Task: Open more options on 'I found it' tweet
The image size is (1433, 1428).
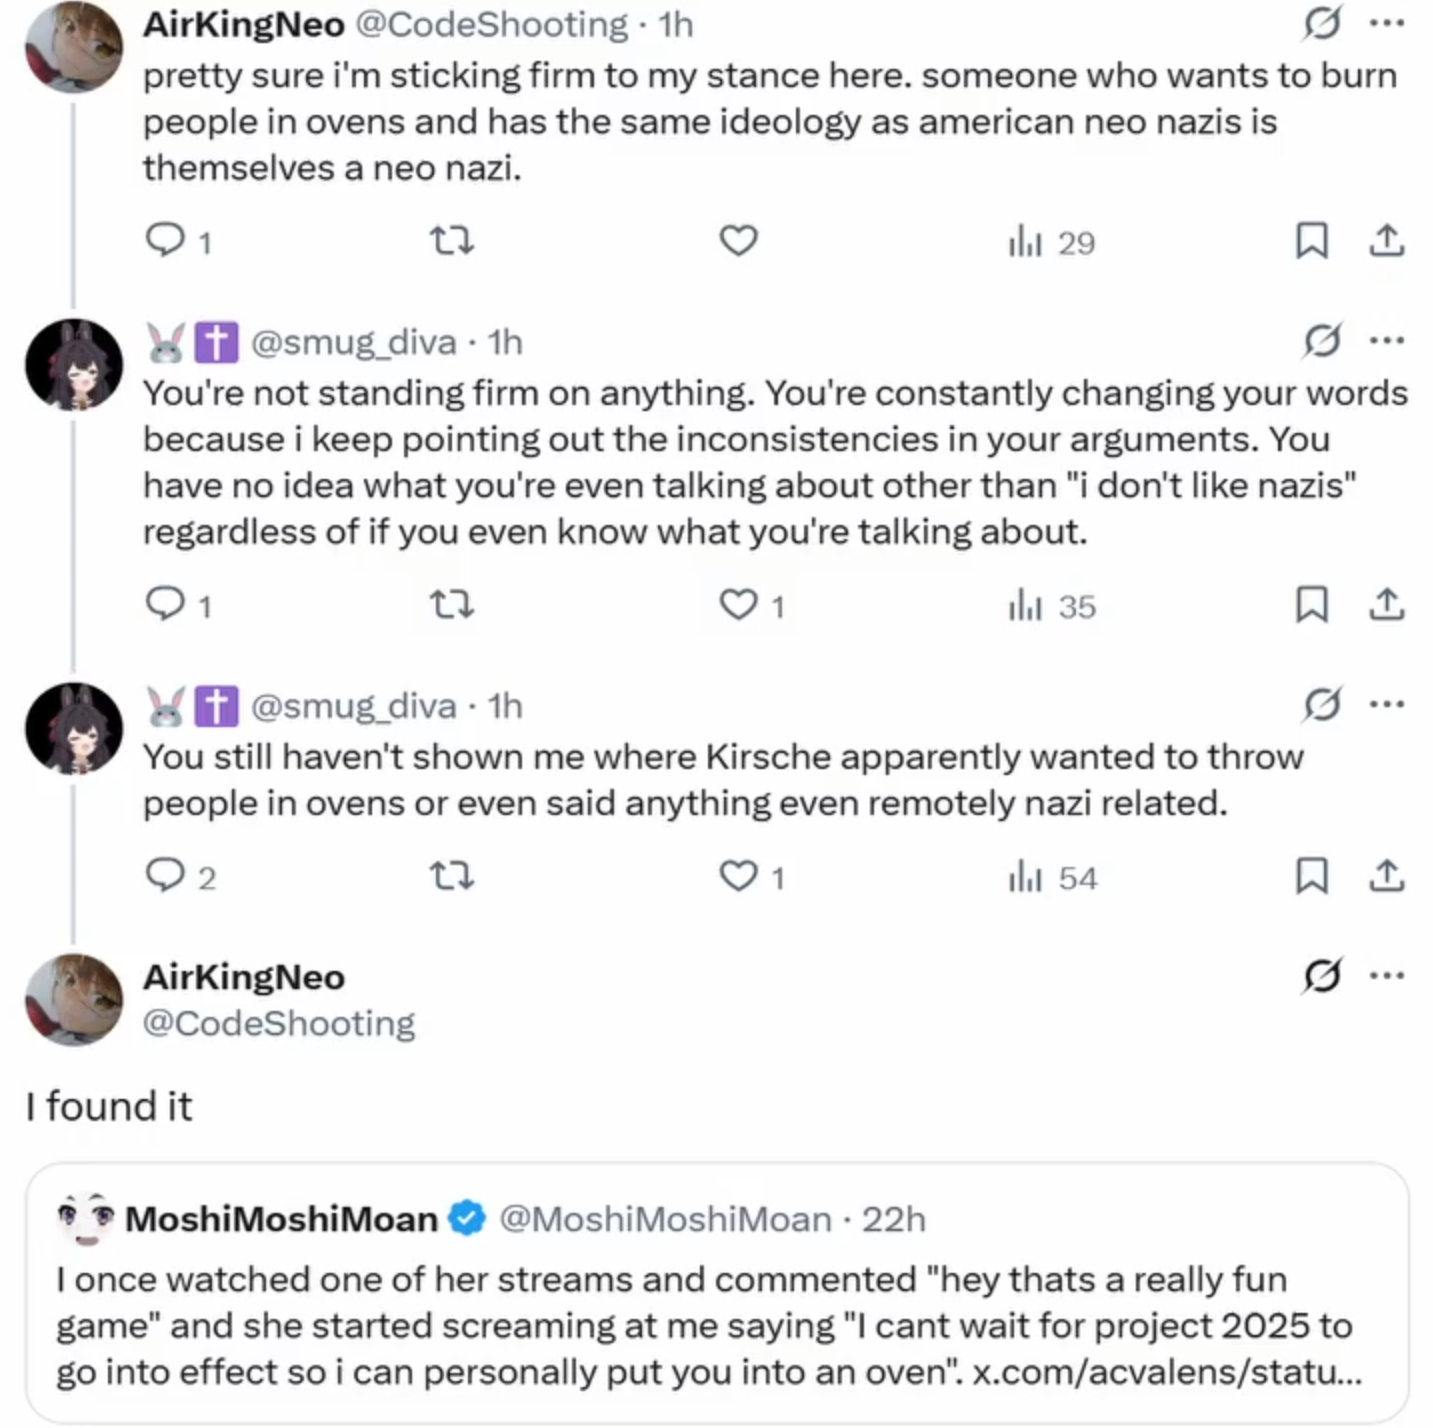Action: coord(1386,975)
